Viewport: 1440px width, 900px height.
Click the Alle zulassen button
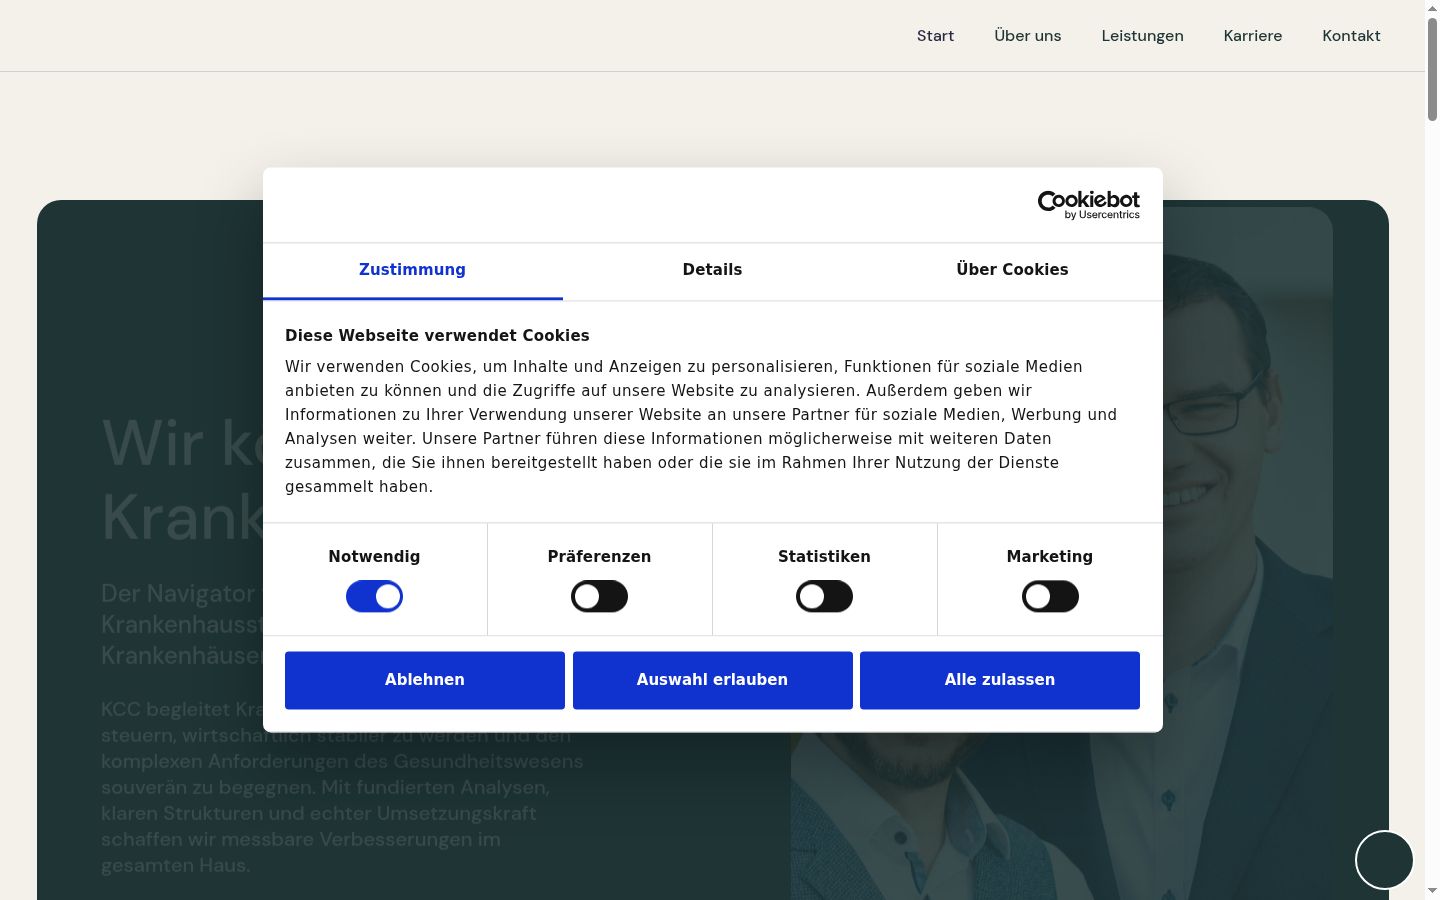[x=1000, y=680]
